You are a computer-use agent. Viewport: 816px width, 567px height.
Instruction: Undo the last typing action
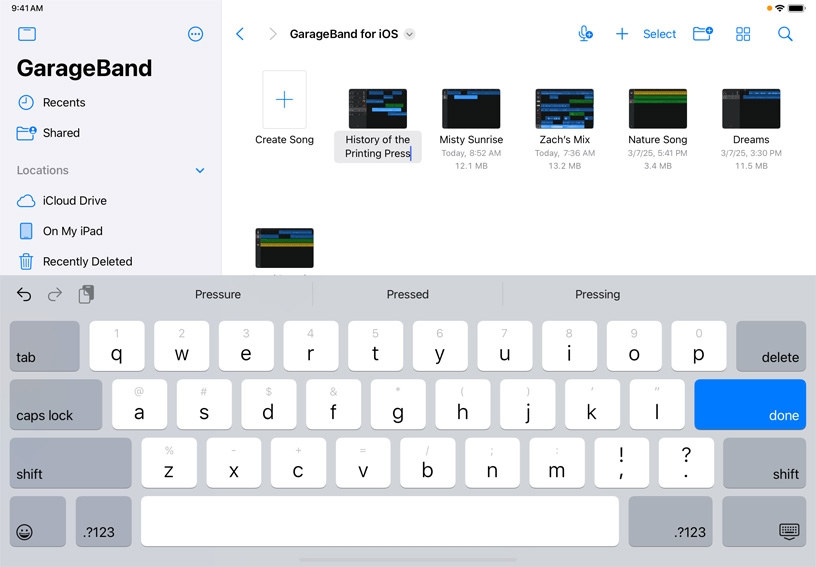click(24, 294)
